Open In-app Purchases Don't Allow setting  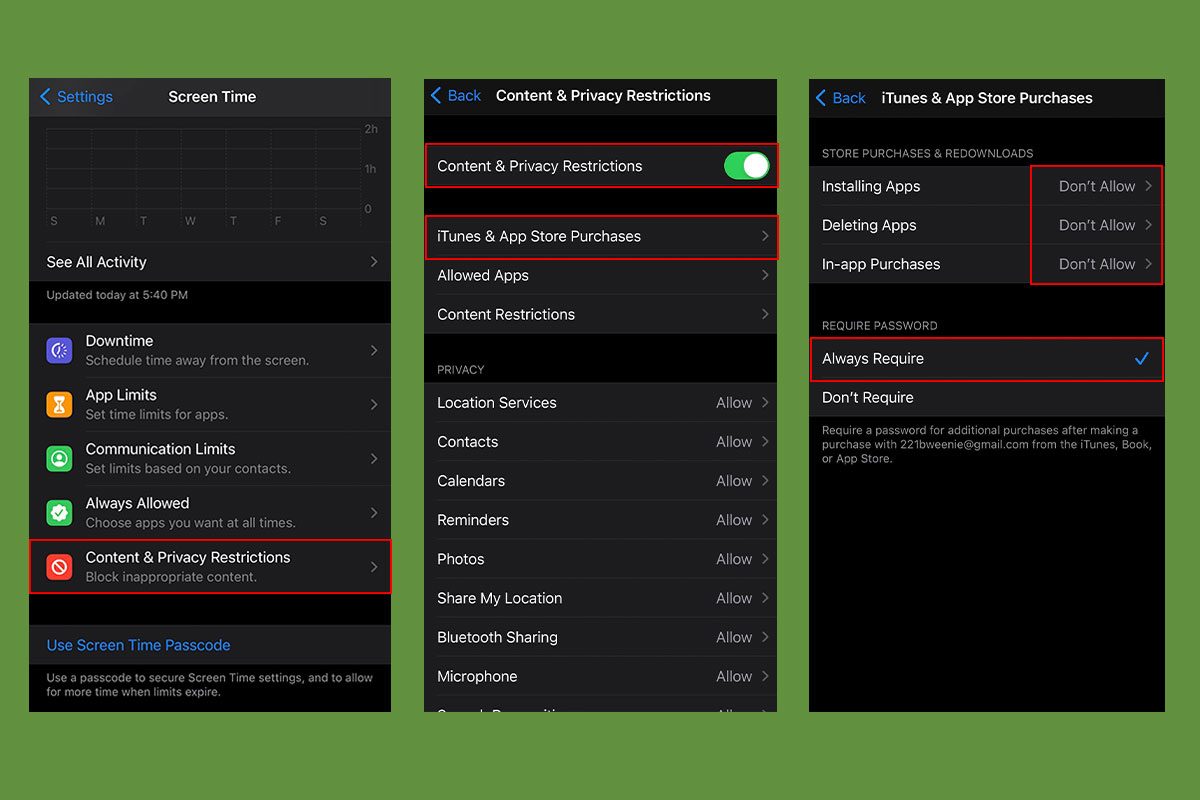(x=1097, y=264)
